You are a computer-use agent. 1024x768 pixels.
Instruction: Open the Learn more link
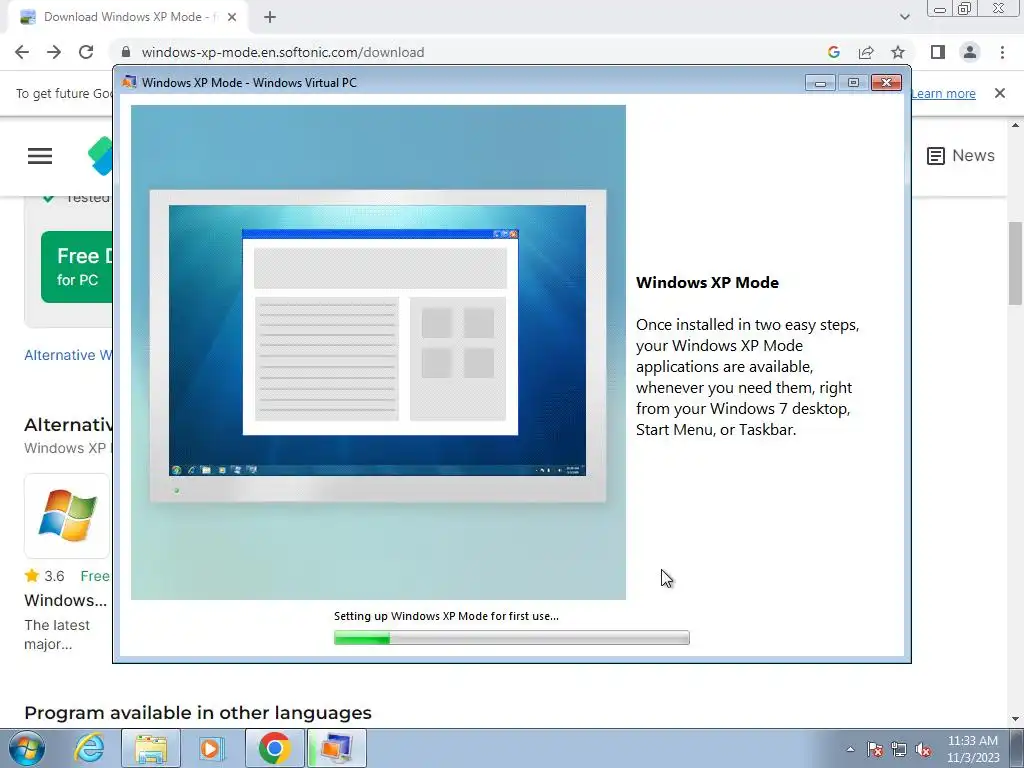coord(943,93)
